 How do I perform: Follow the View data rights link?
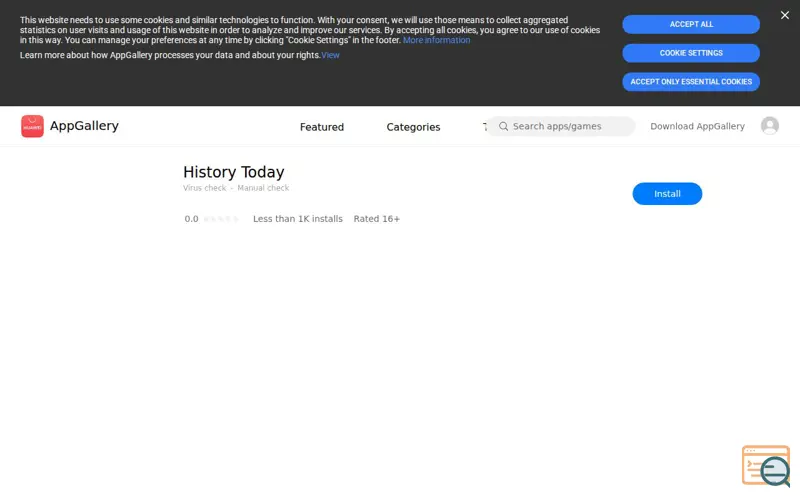[x=330, y=55]
